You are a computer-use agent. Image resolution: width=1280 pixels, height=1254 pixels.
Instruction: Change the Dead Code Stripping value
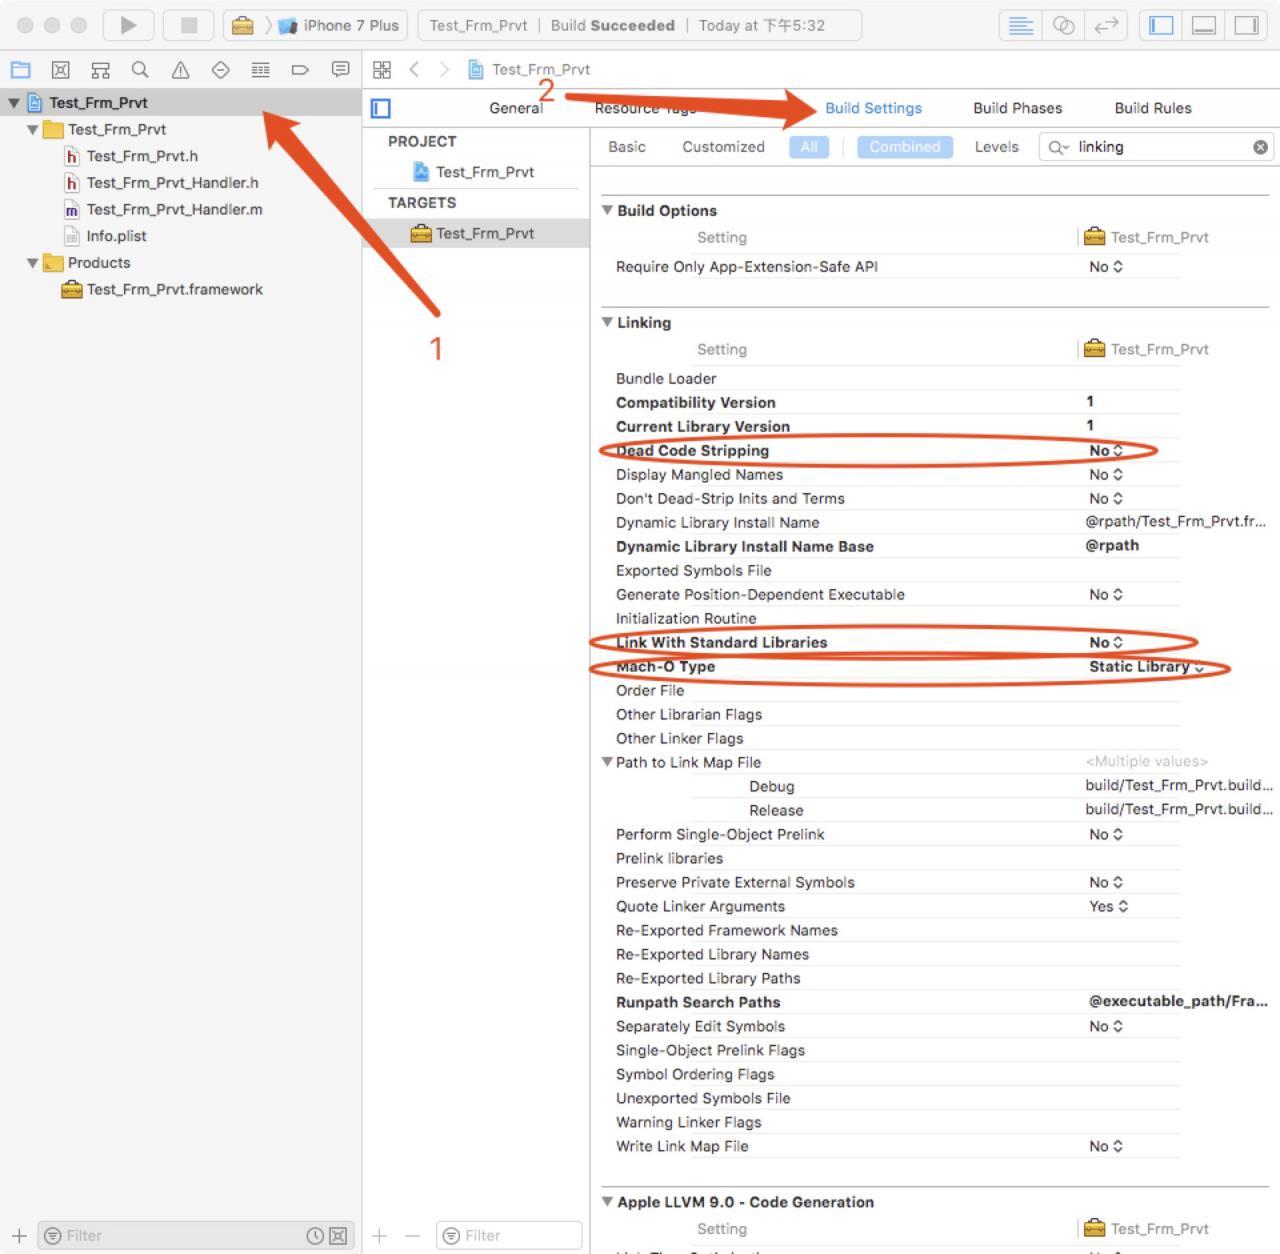[x=1106, y=451]
